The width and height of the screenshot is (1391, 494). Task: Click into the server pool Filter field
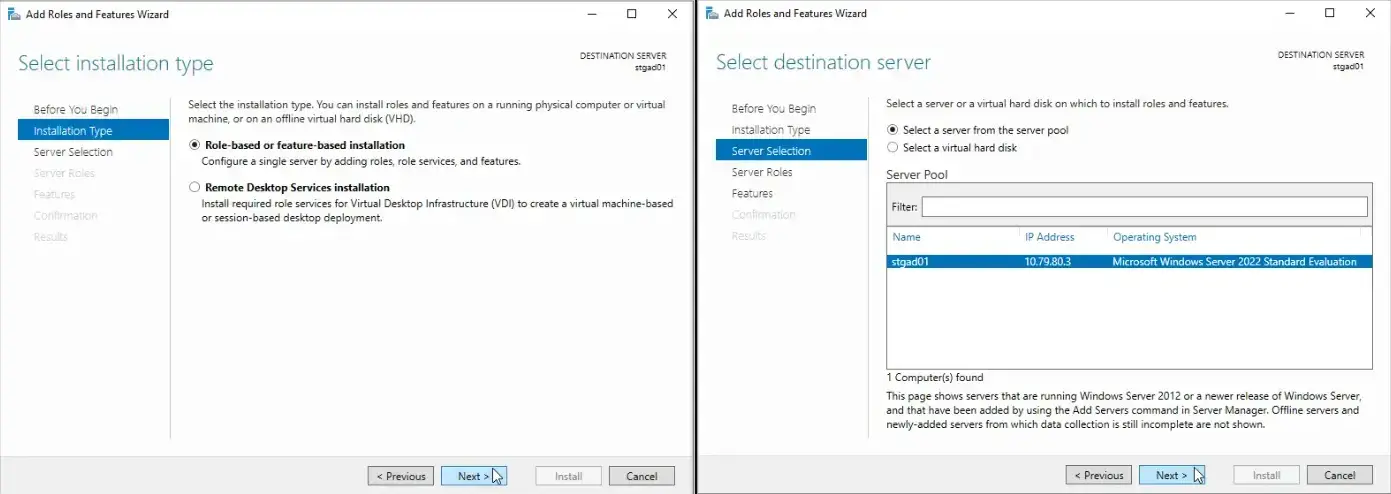[x=1144, y=207]
